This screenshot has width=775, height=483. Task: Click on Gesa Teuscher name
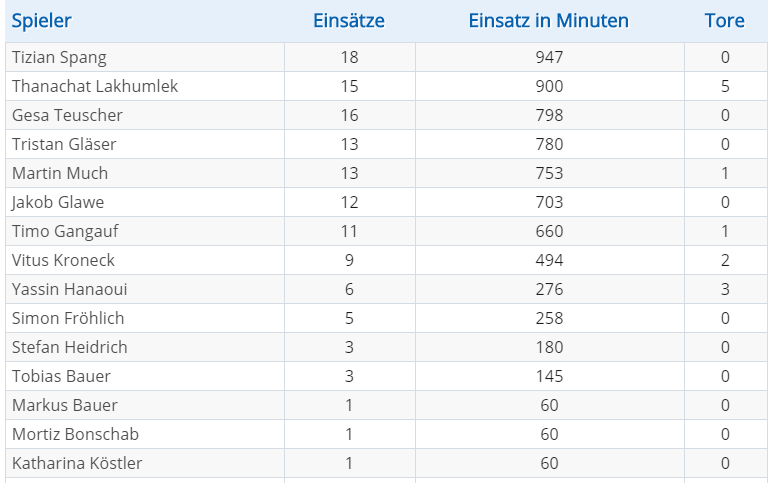pos(67,115)
